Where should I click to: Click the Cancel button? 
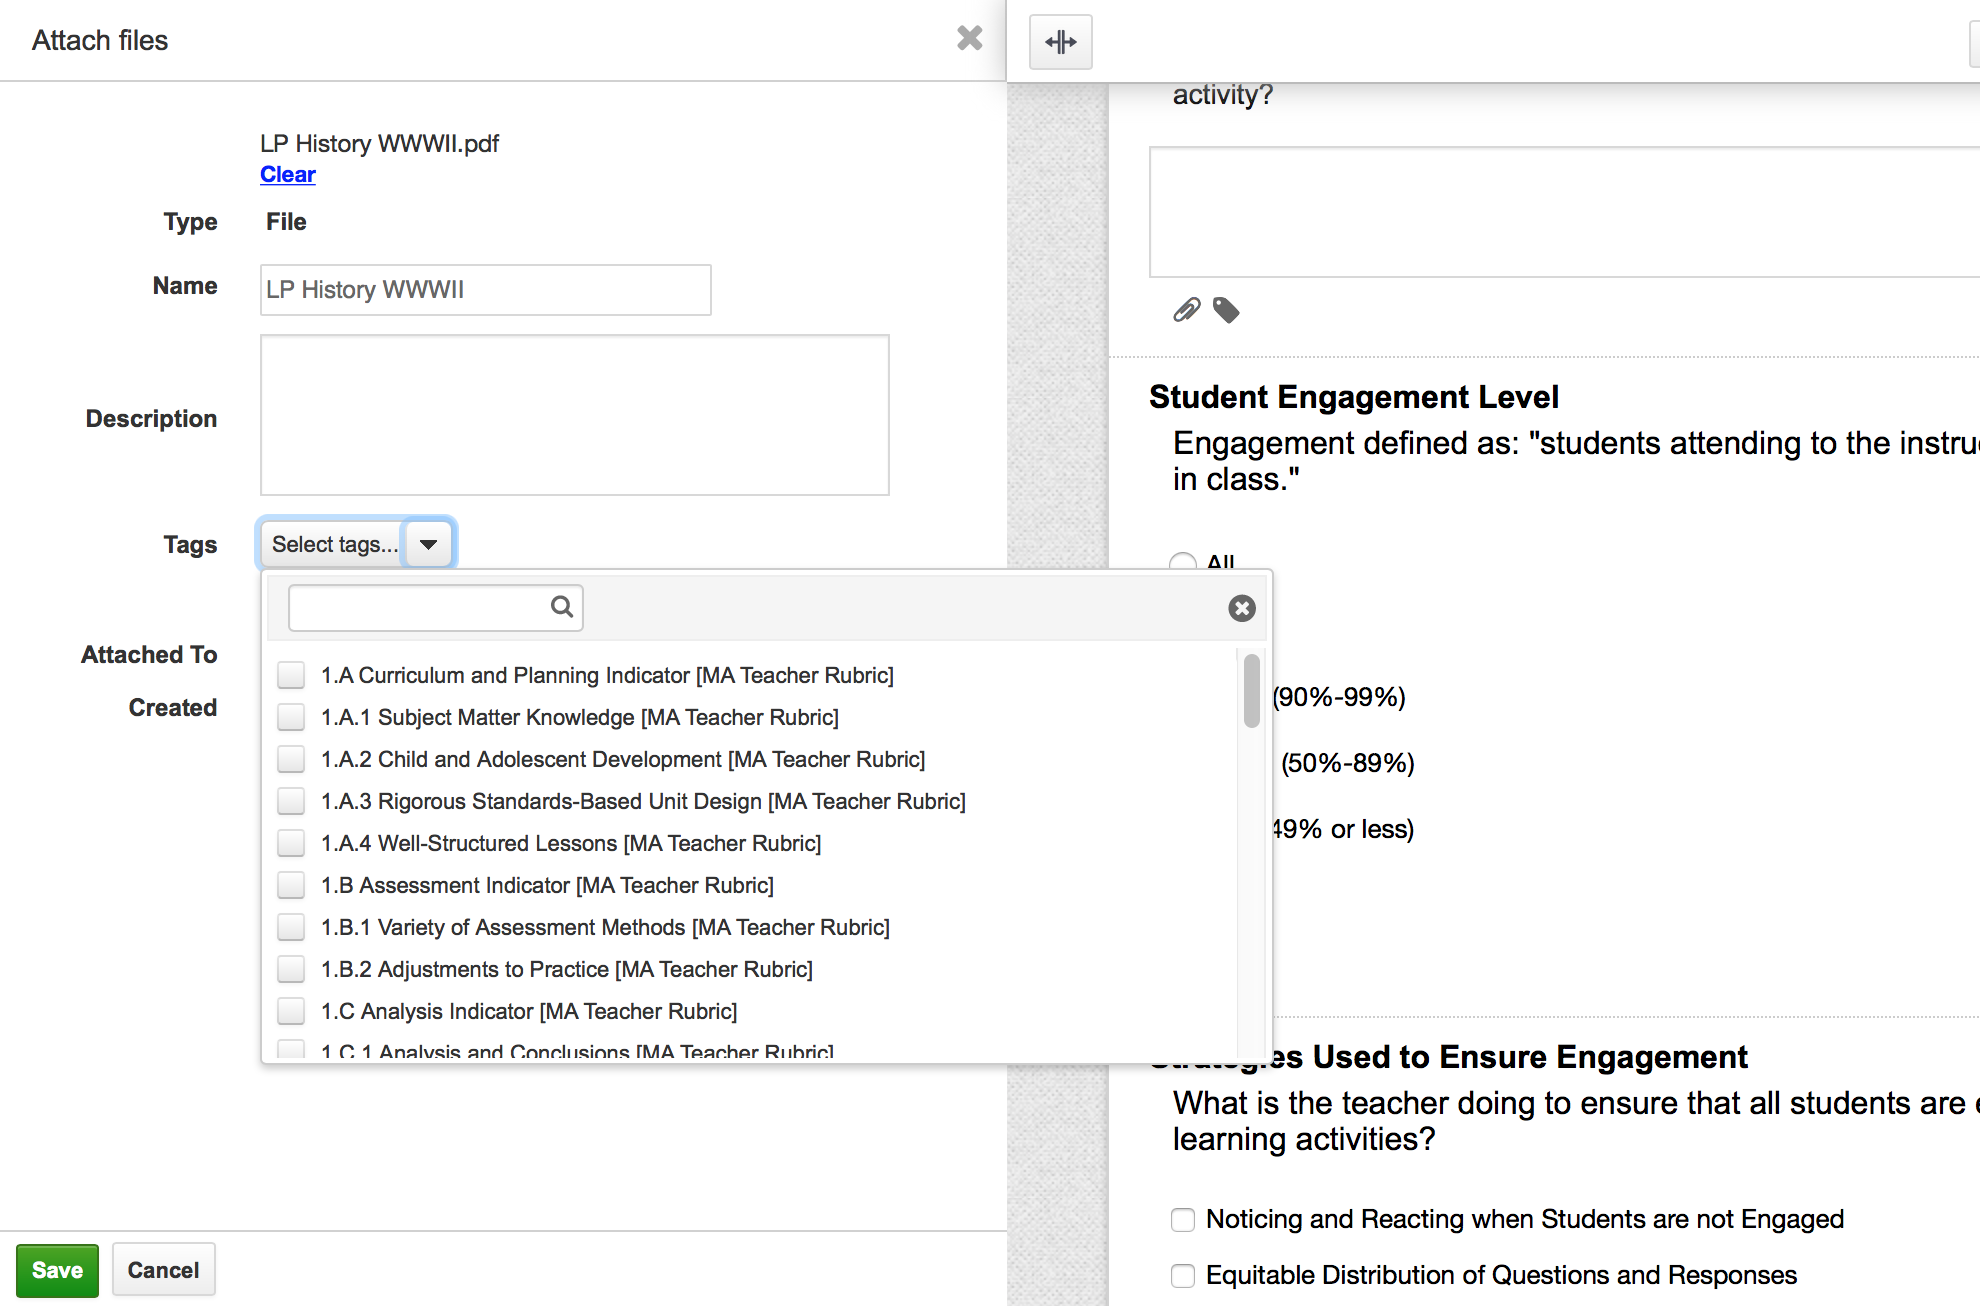pyautogui.click(x=163, y=1270)
